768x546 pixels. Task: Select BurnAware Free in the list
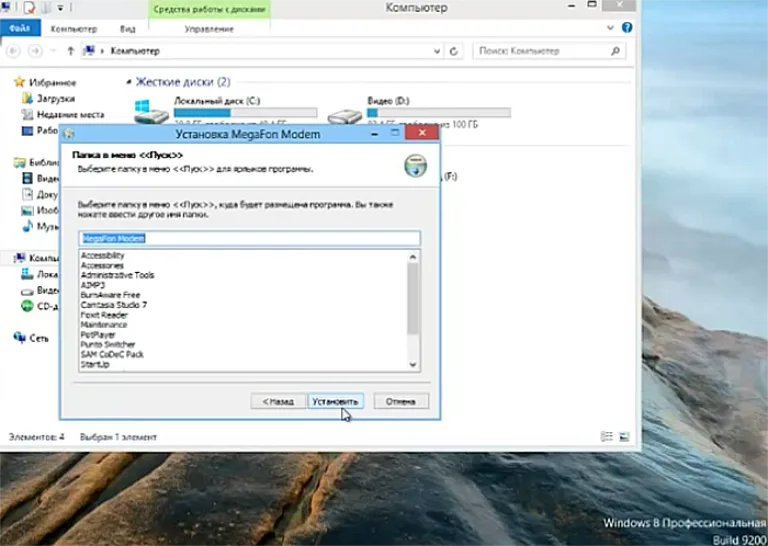coord(110,295)
